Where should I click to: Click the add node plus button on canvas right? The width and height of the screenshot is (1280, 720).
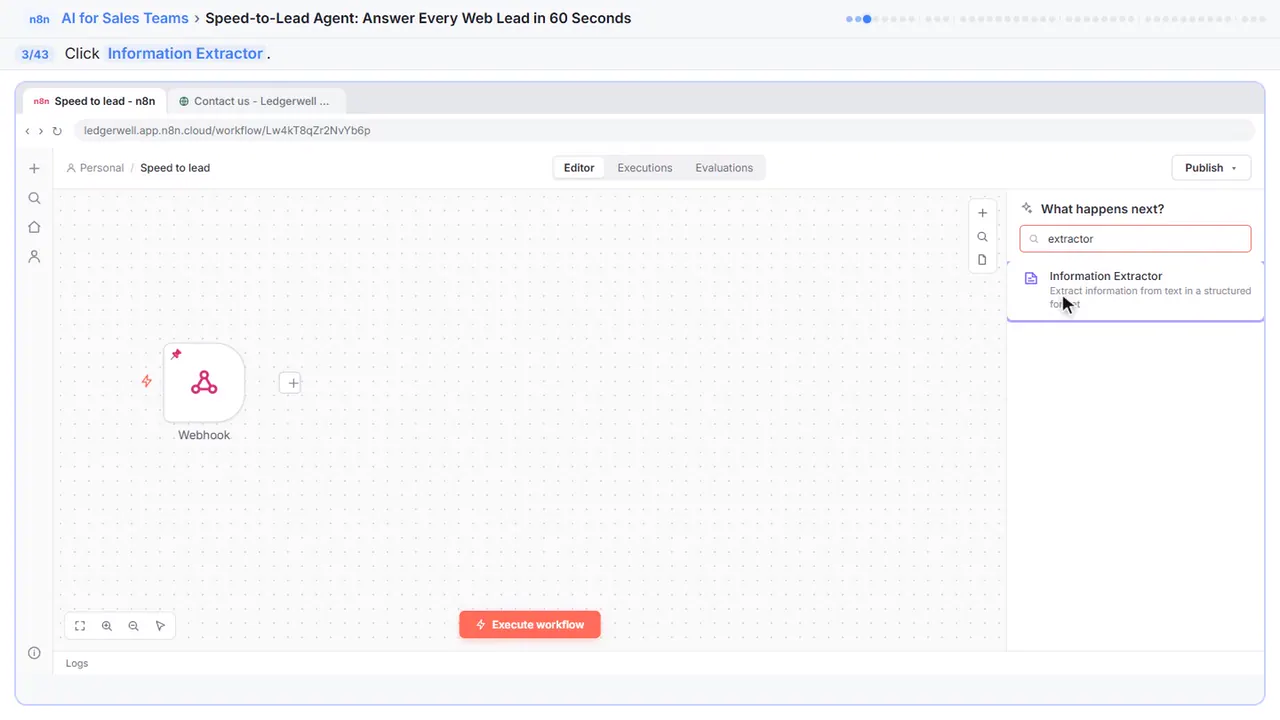982,213
